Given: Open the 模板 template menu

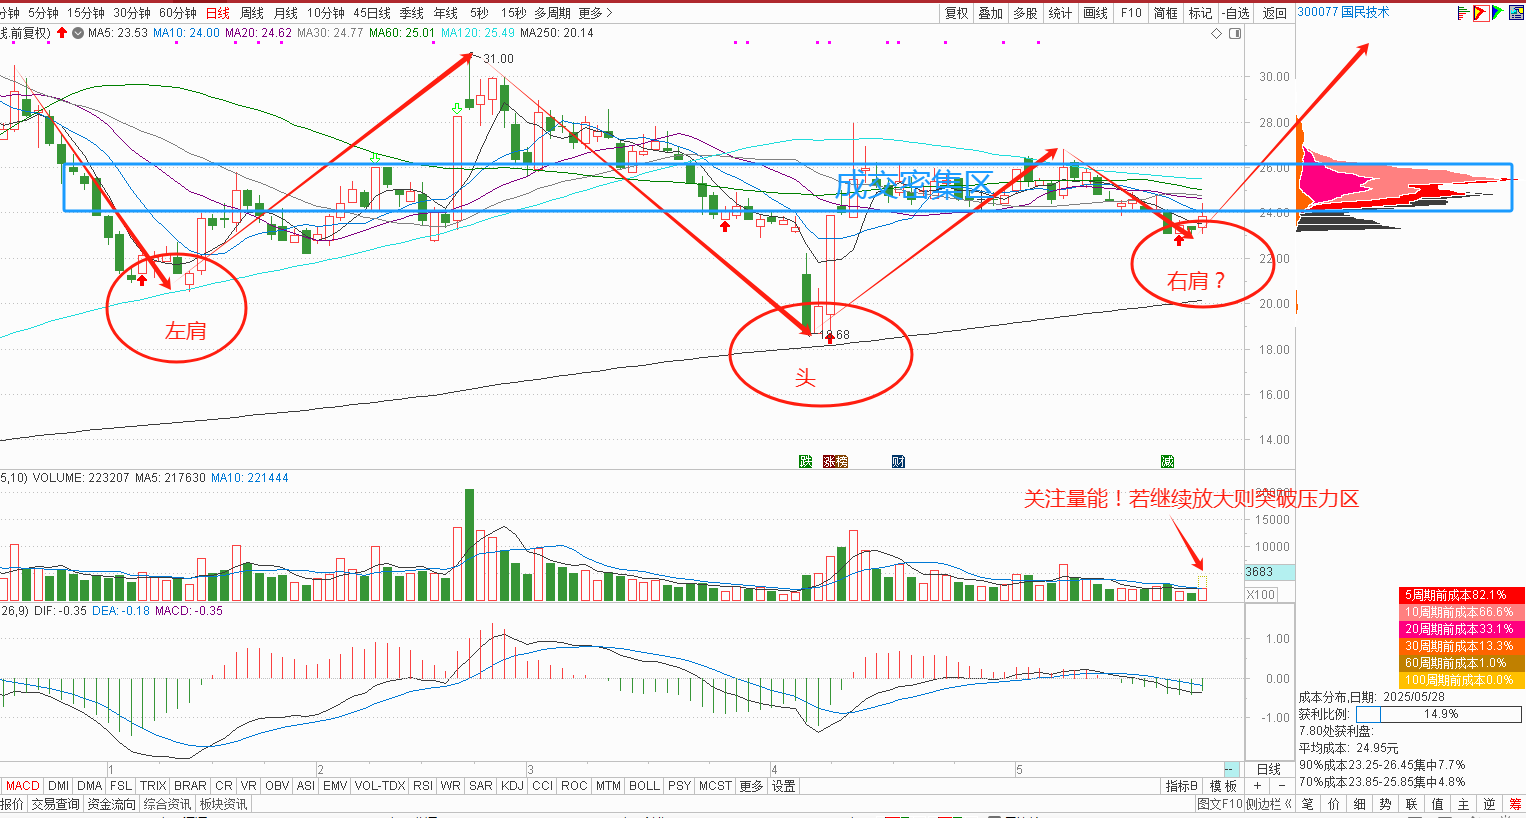Looking at the screenshot, I should pos(1223,786).
